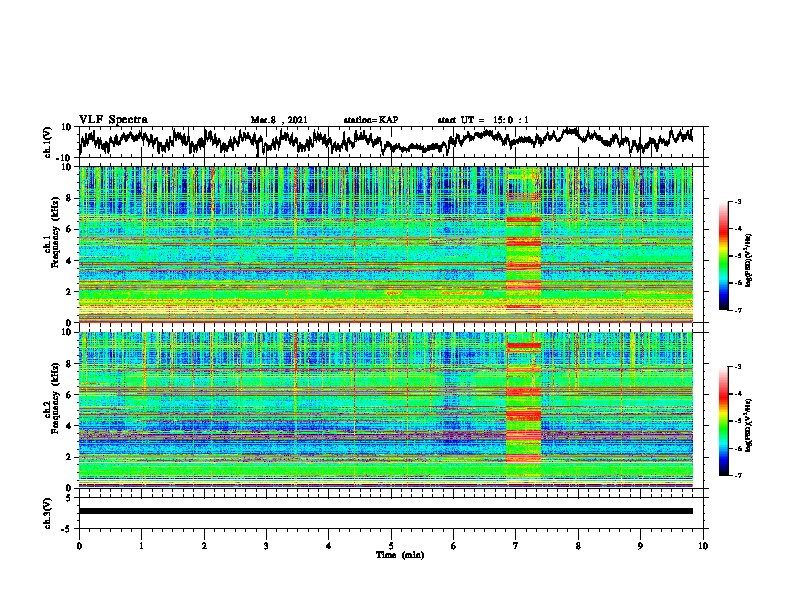792x612 pixels.
Task: Click the ch.1 voltage waveform trace
Action: click(385, 141)
